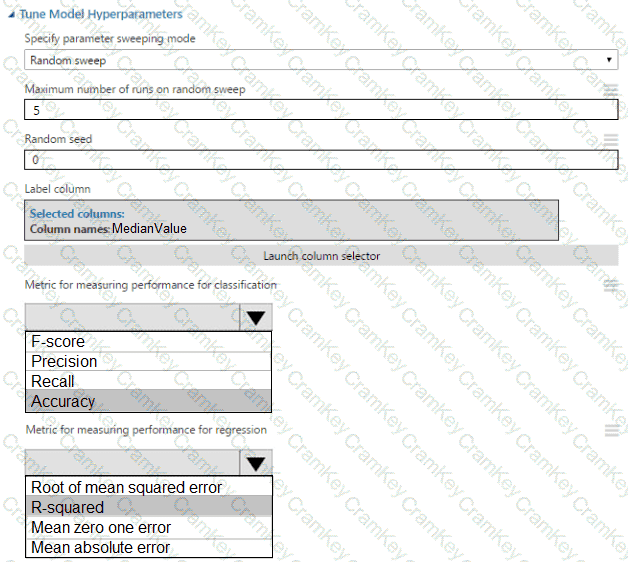Screen dimensions: 628x562
Task: Open options menu beside classification metric
Action: [x=610, y=285]
